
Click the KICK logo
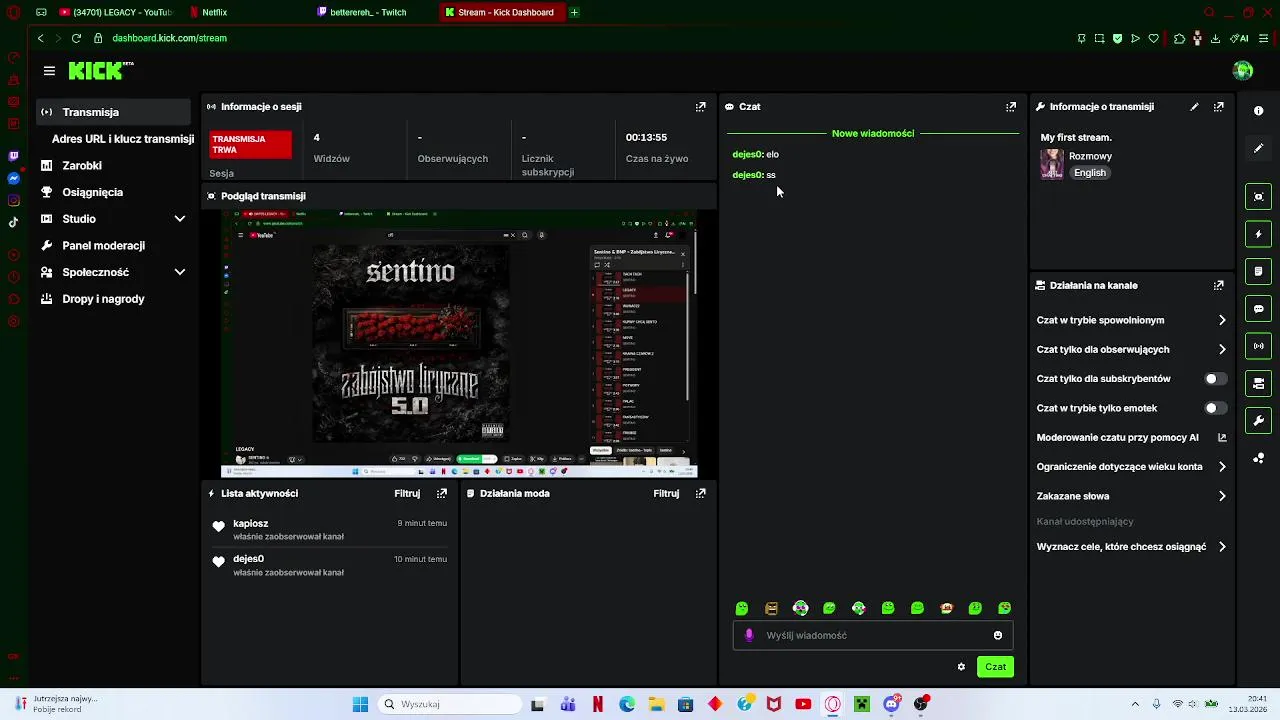pyautogui.click(x=99, y=70)
